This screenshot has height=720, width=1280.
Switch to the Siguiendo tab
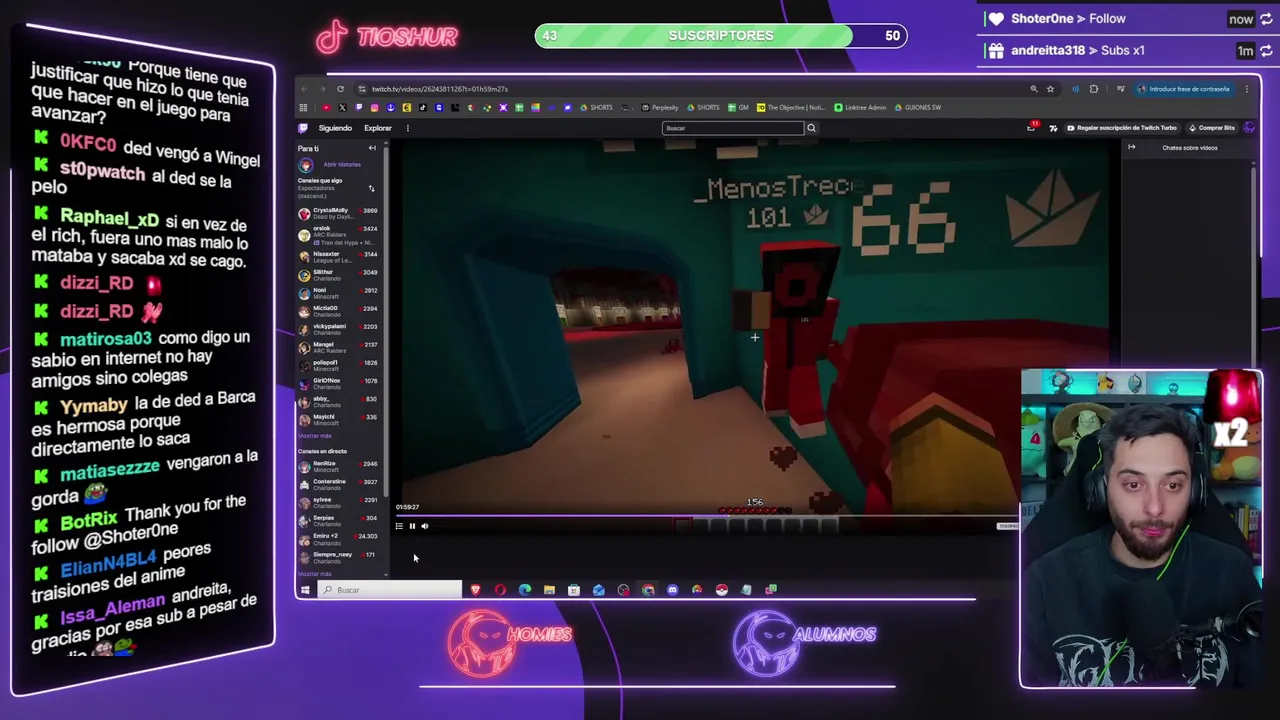pyautogui.click(x=335, y=128)
